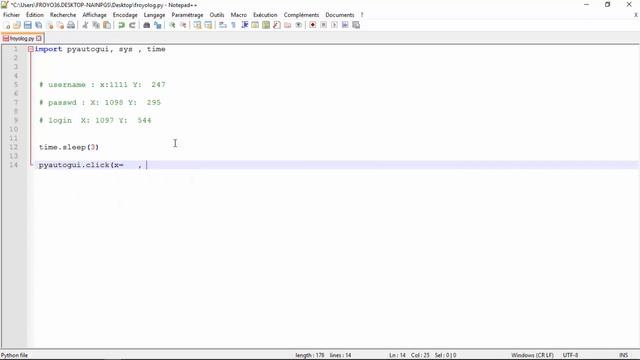Click the UTF-8 encoding status entry

570,355
